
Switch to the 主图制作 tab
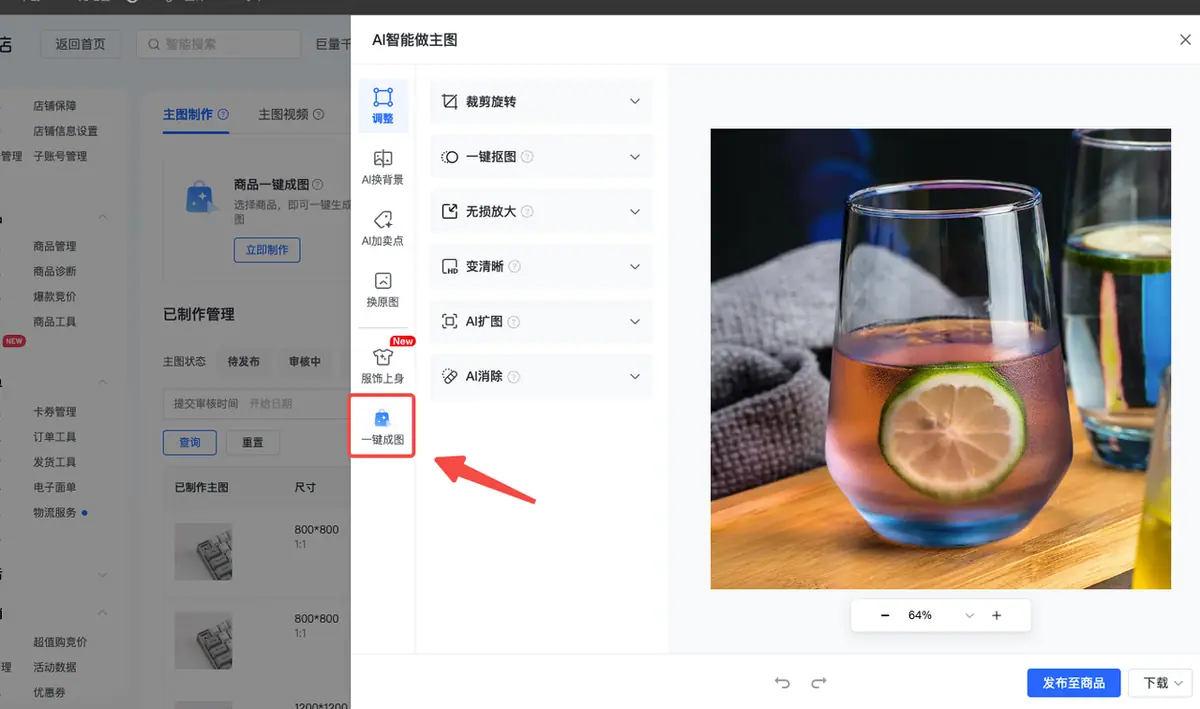[188, 115]
